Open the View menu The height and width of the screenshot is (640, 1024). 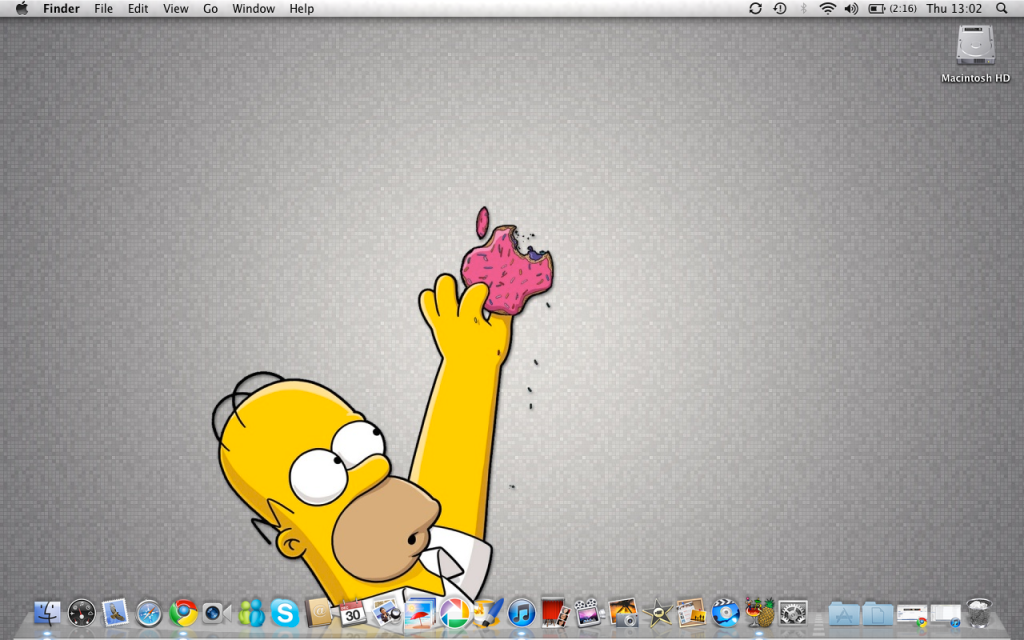pos(176,8)
